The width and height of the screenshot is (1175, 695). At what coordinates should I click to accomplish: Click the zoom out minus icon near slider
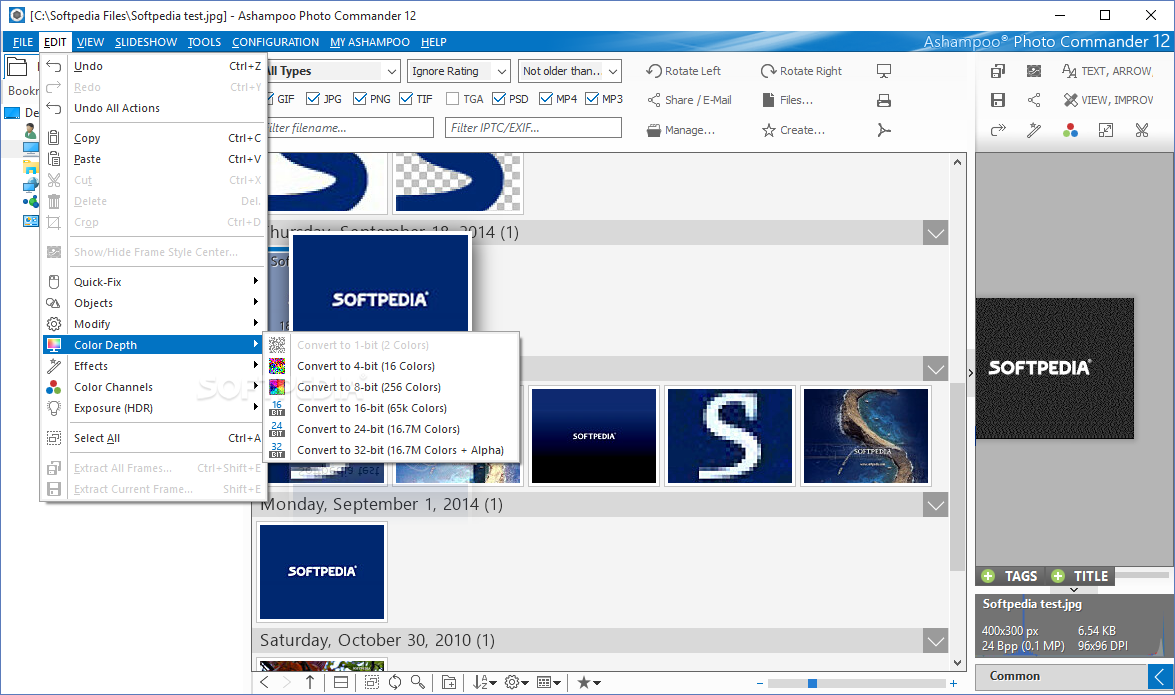pyautogui.click(x=760, y=683)
